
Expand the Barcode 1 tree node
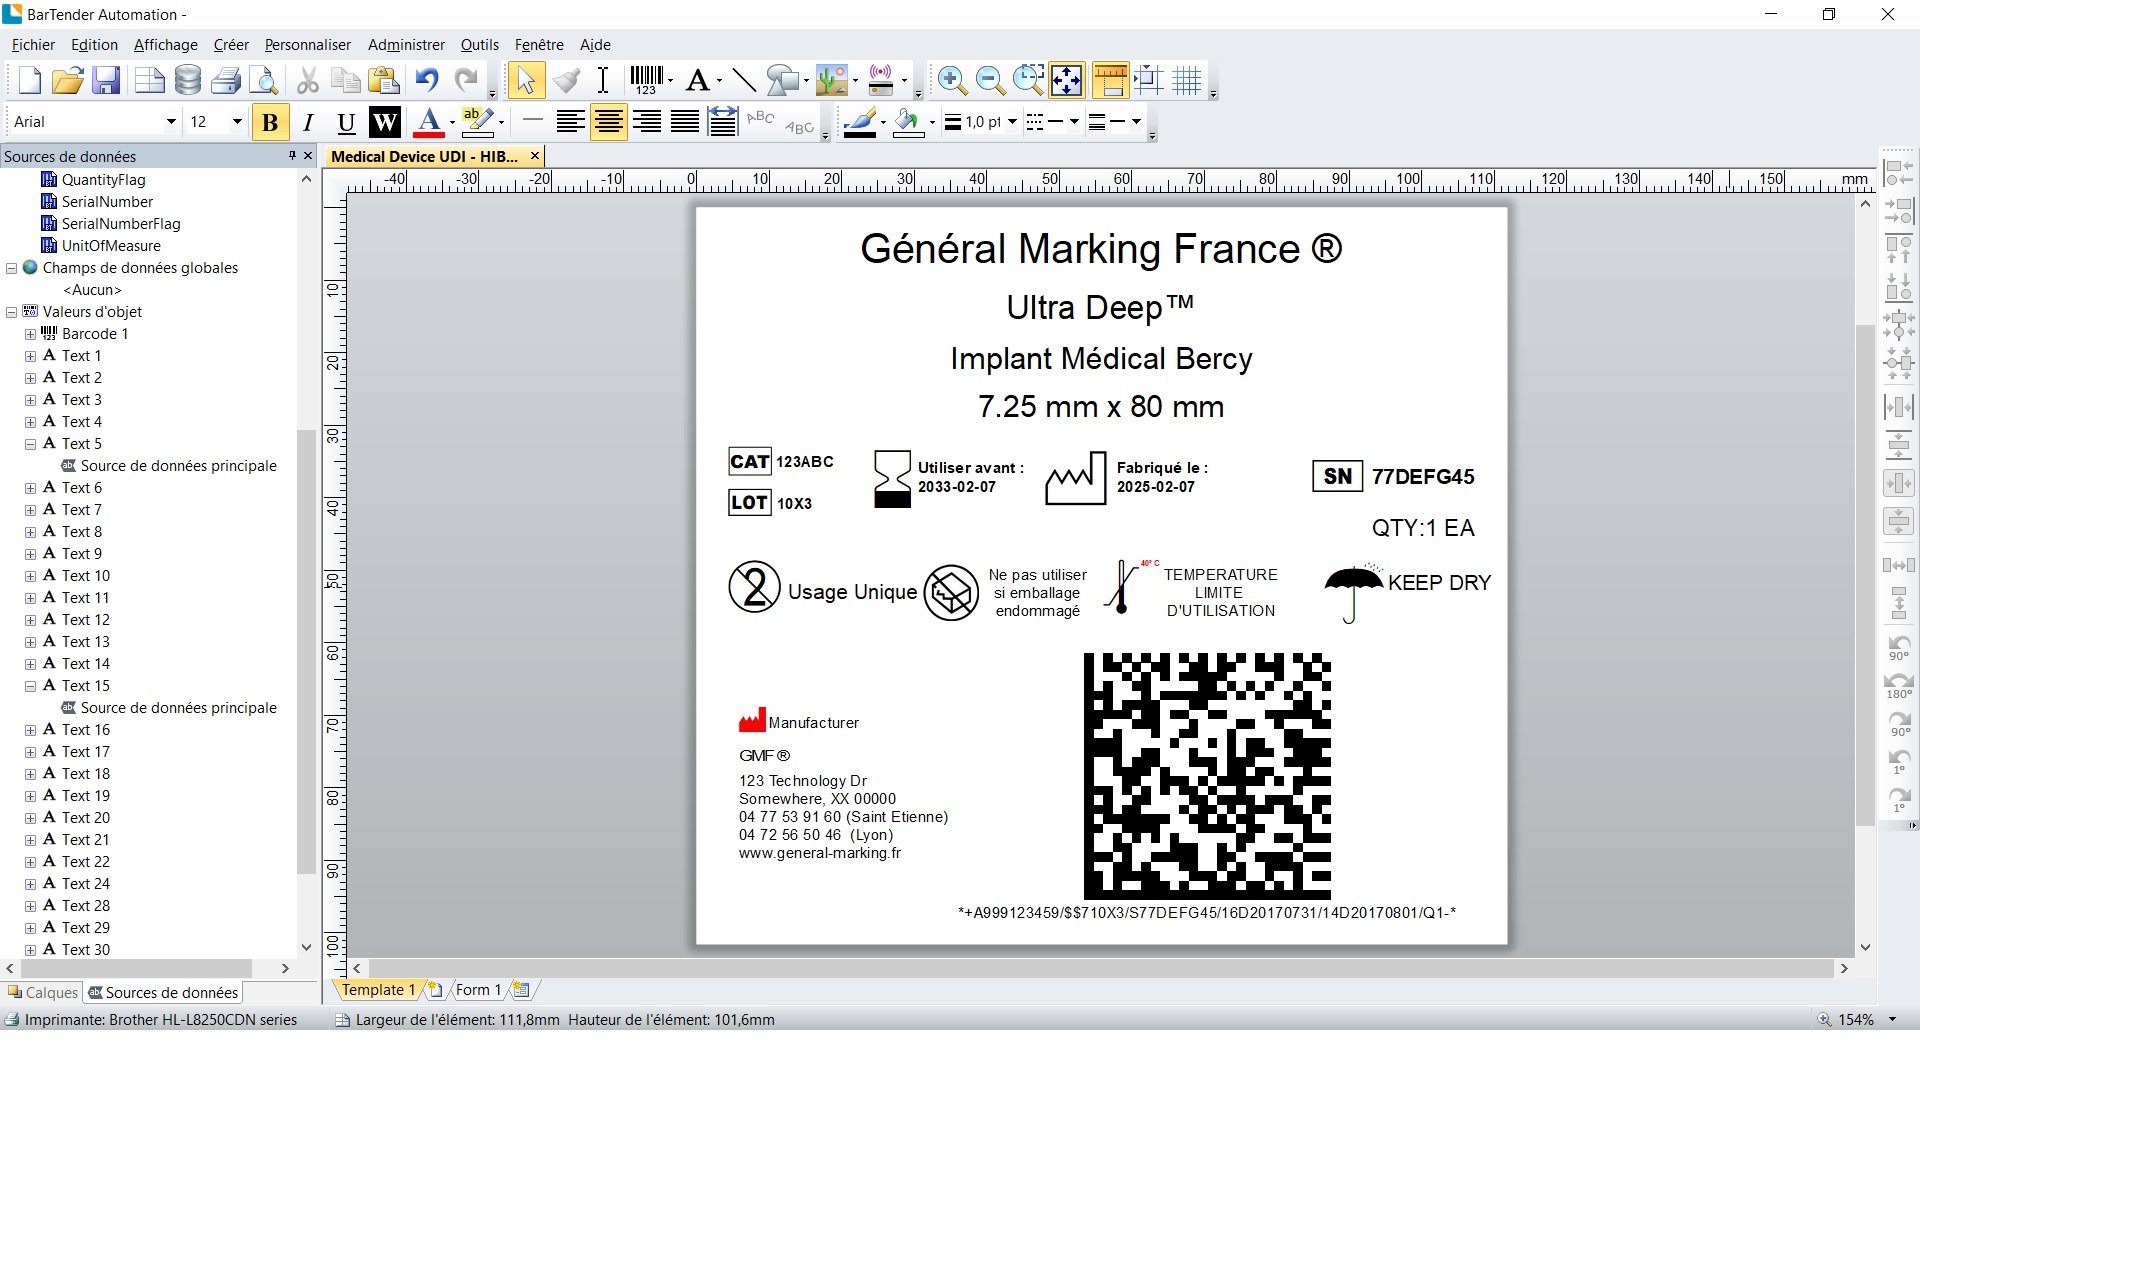pyautogui.click(x=30, y=334)
